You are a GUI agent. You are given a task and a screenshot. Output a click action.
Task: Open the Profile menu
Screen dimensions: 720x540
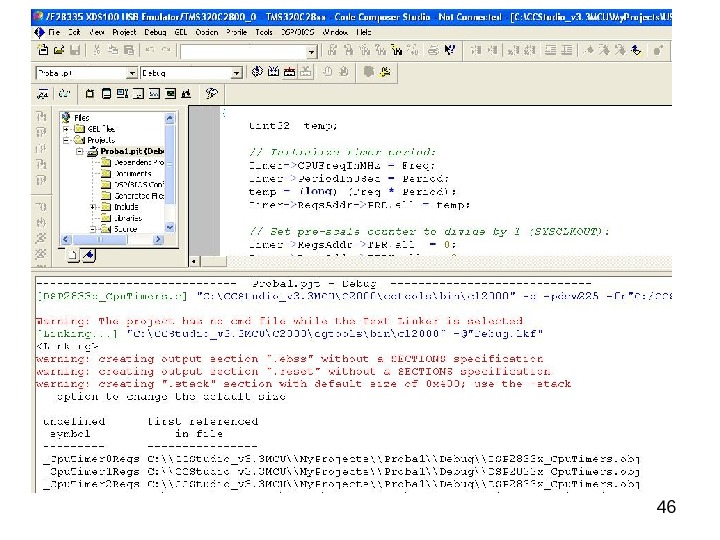(236, 32)
